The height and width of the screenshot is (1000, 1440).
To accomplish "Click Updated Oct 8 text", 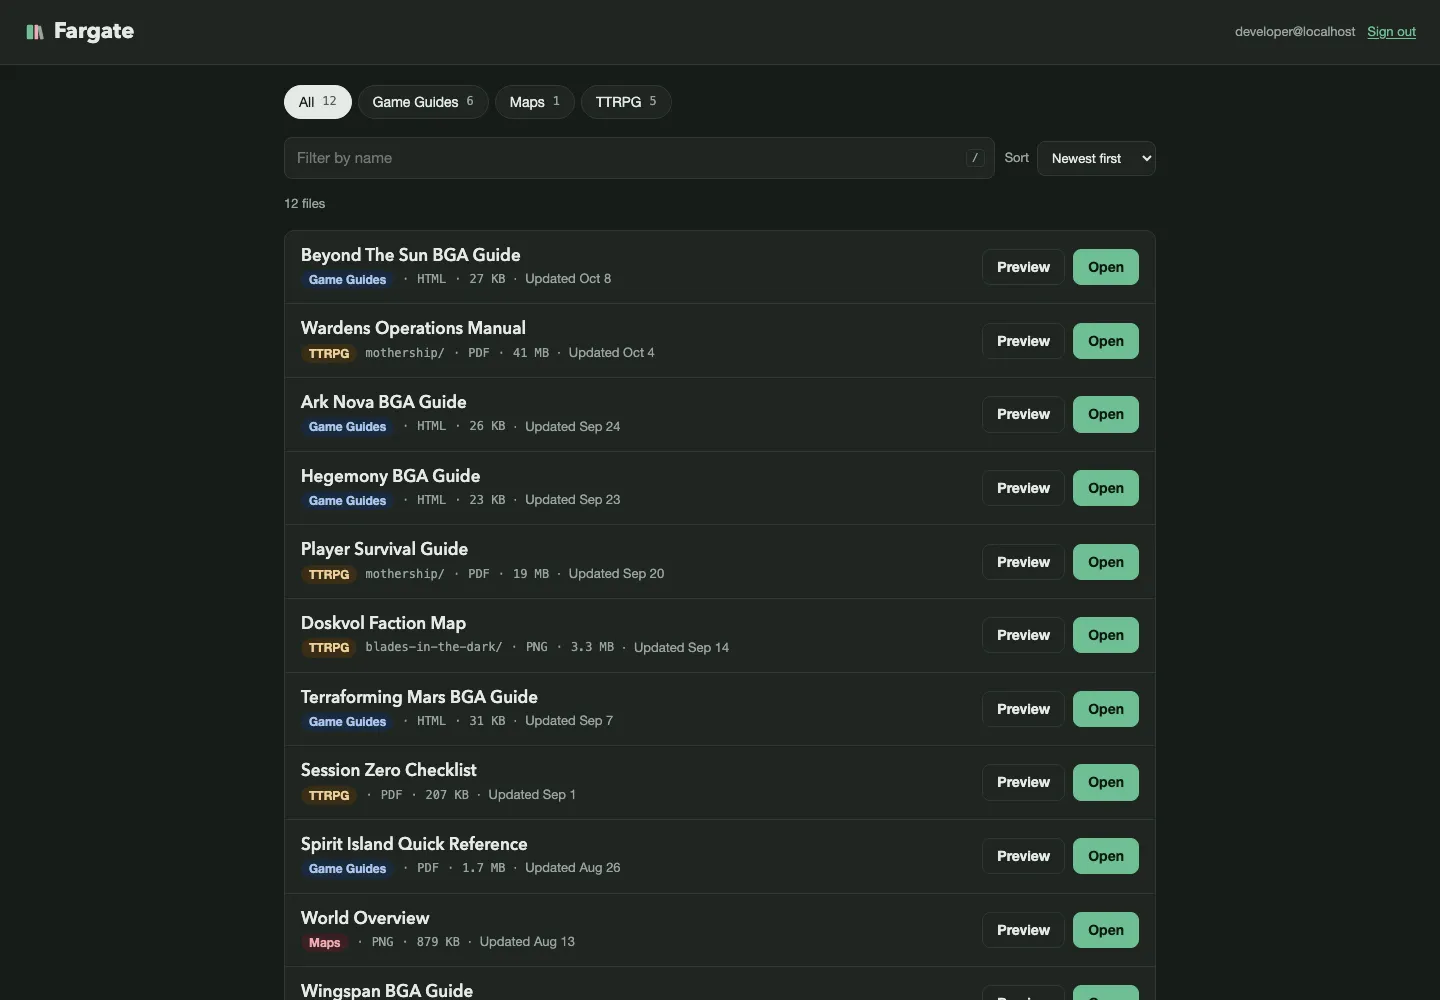I will point(568,279).
